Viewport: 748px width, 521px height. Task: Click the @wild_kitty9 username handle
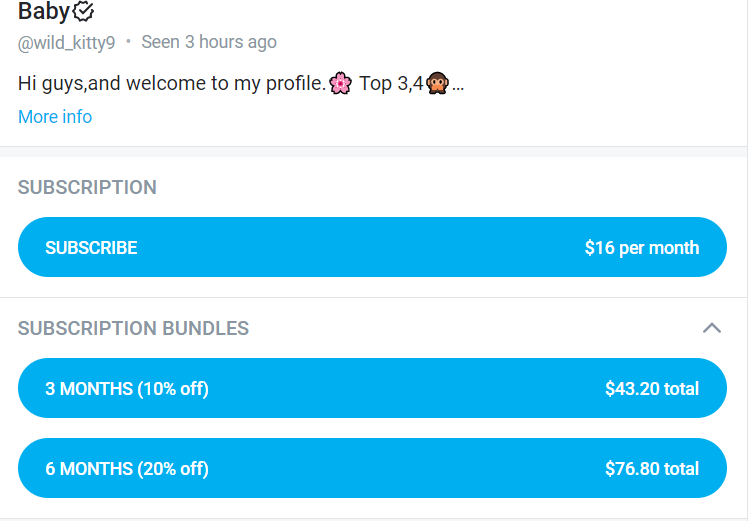tap(67, 42)
